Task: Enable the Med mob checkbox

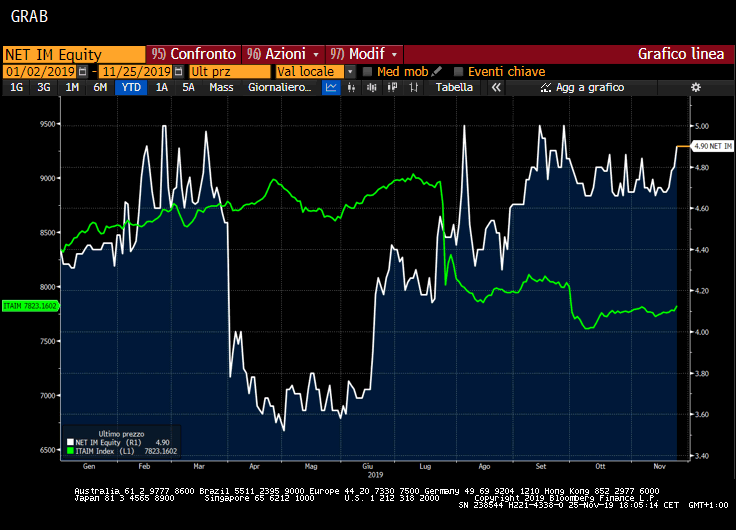Action: pos(368,72)
